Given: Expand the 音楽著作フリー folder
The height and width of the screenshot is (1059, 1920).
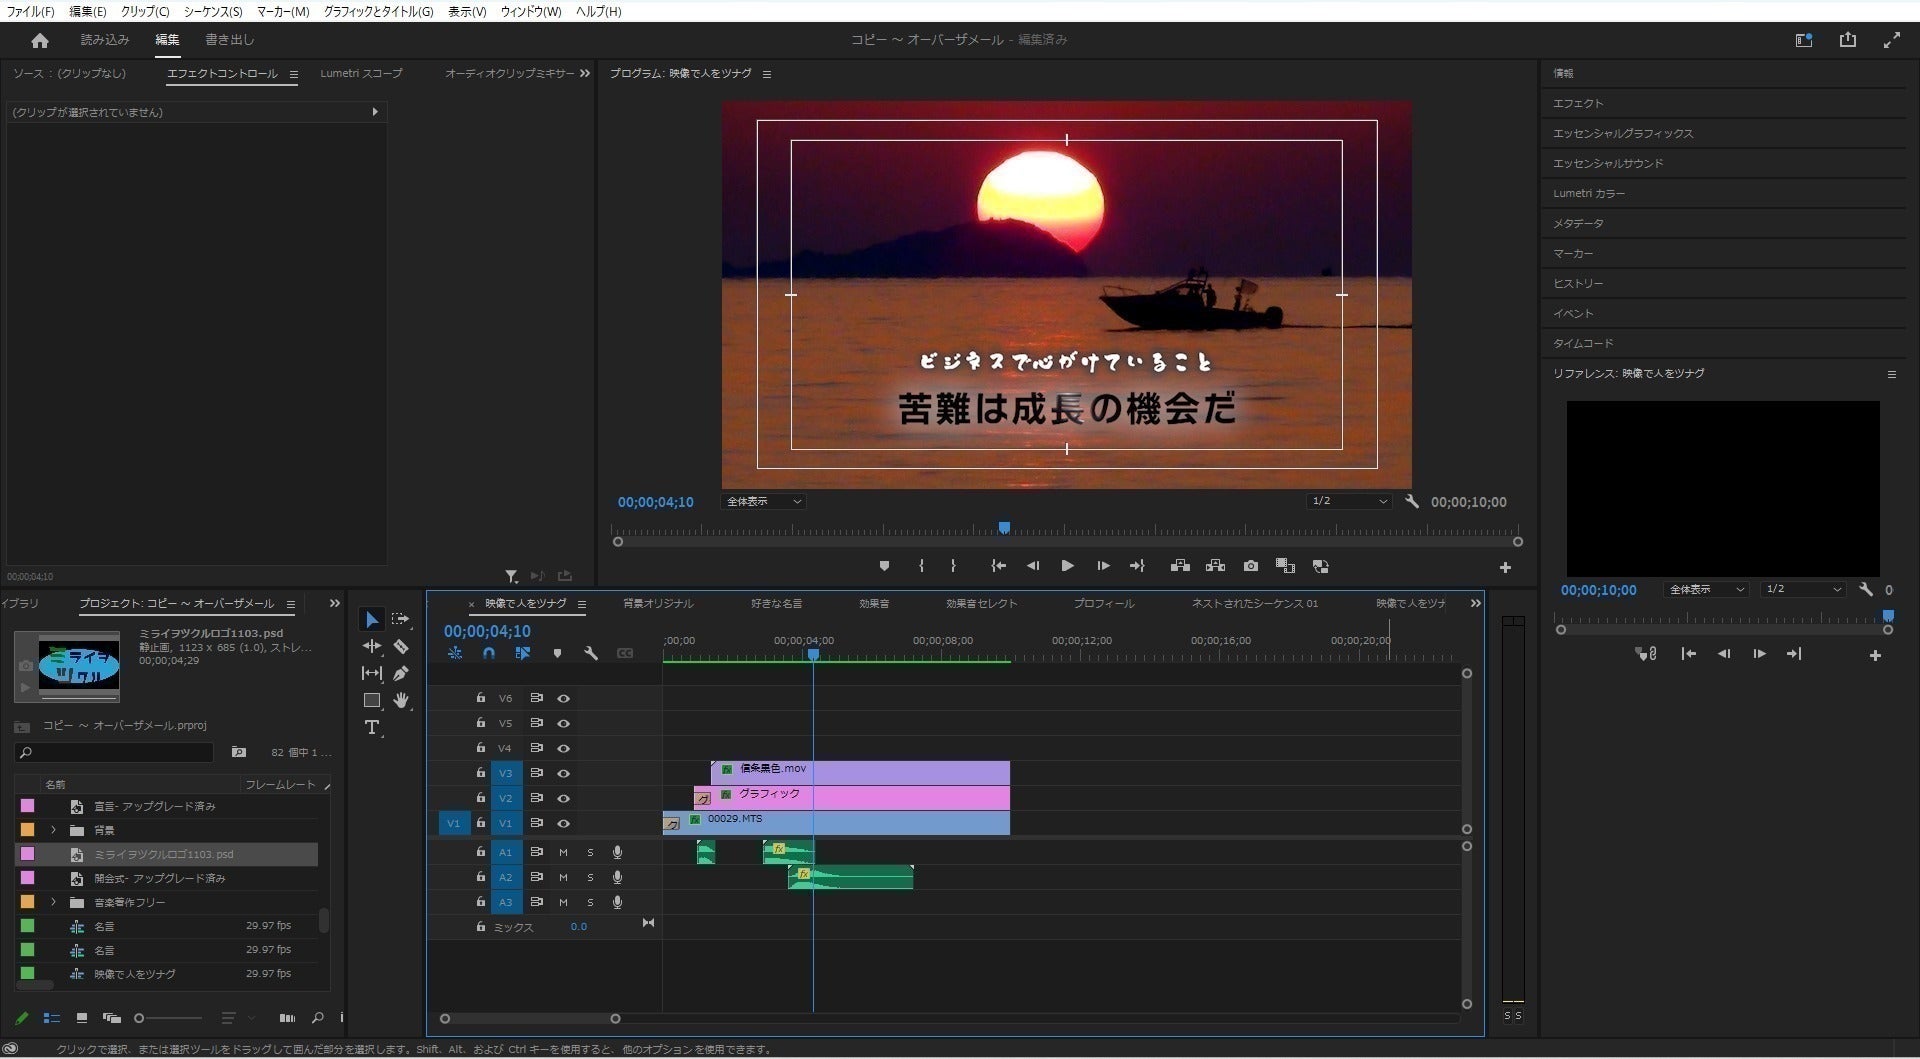Looking at the screenshot, I should (x=53, y=902).
